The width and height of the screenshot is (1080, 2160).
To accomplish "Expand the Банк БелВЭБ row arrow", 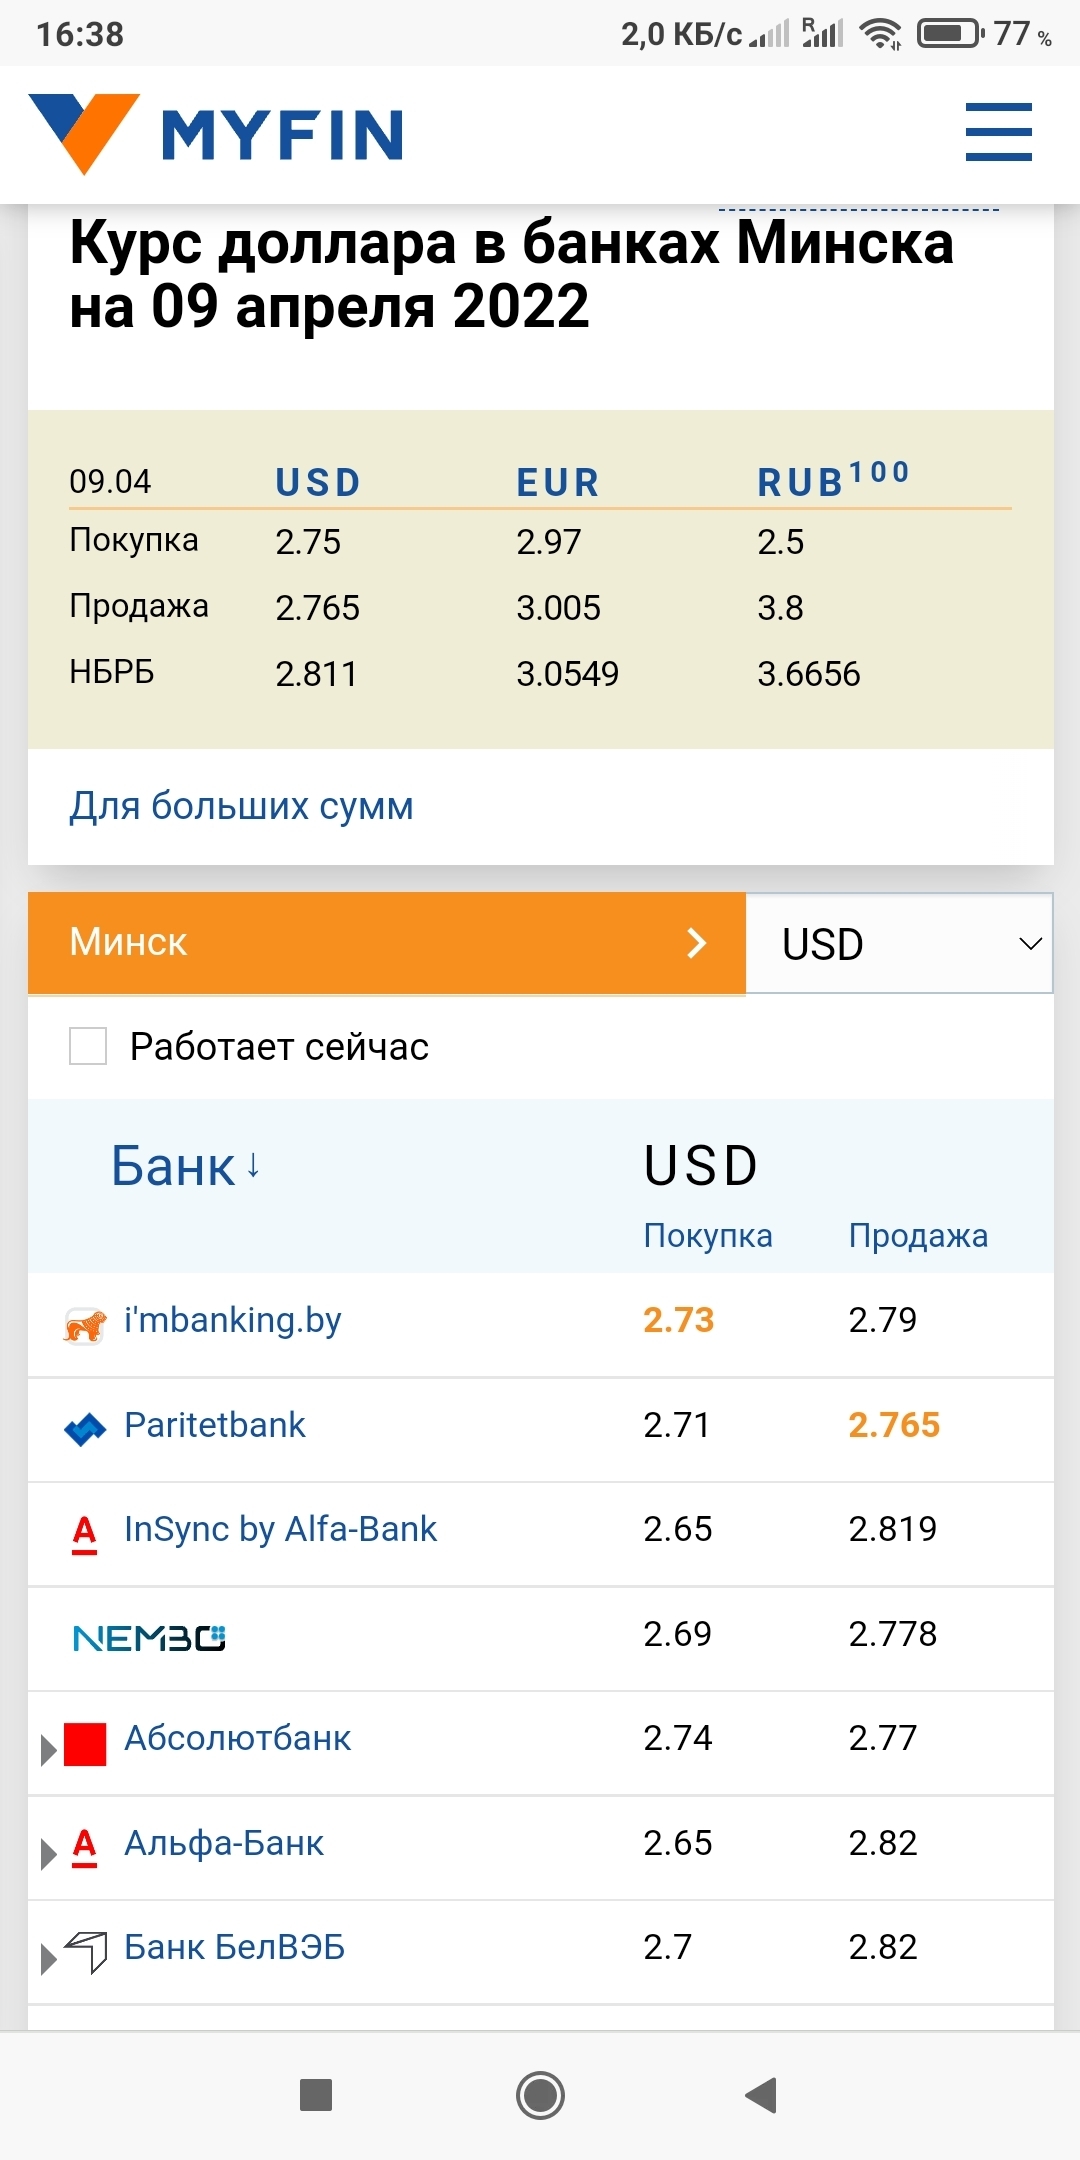I will tap(47, 1958).
